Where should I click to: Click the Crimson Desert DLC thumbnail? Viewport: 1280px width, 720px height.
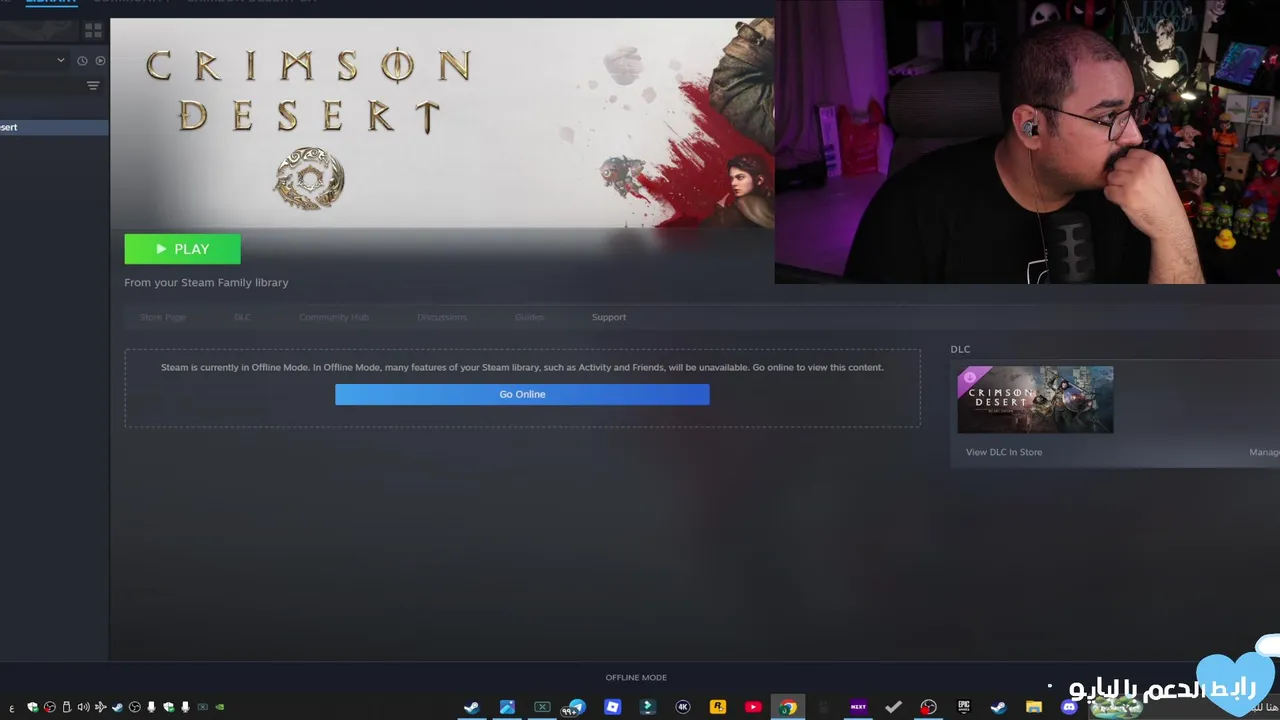pos(1035,400)
